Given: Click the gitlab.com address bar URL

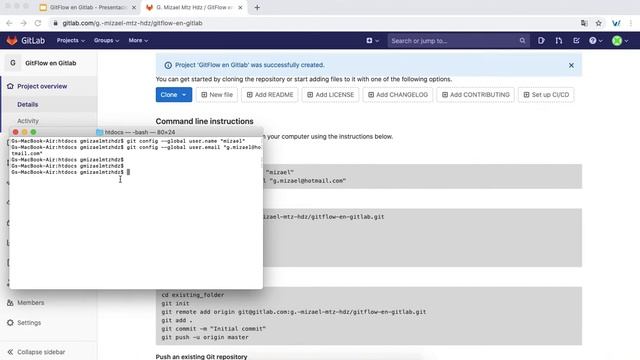Looking at the screenshot, I should coord(132,23).
